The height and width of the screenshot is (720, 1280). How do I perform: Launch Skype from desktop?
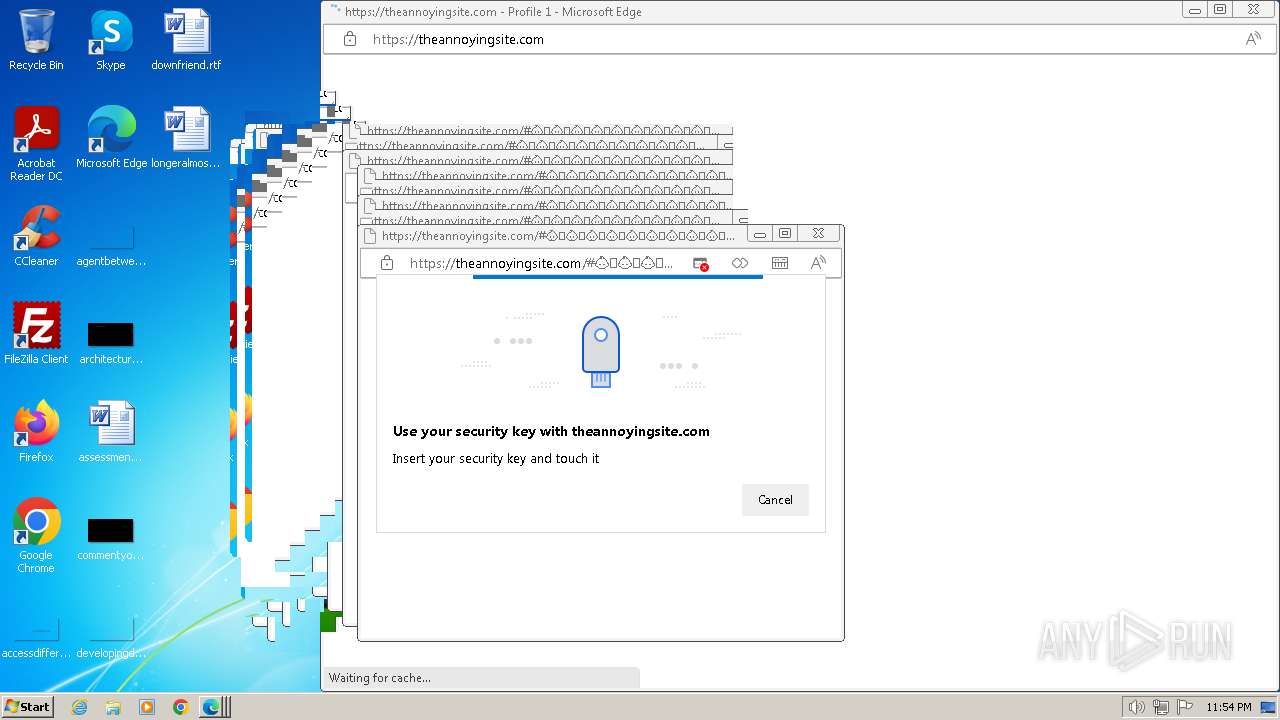[x=111, y=40]
